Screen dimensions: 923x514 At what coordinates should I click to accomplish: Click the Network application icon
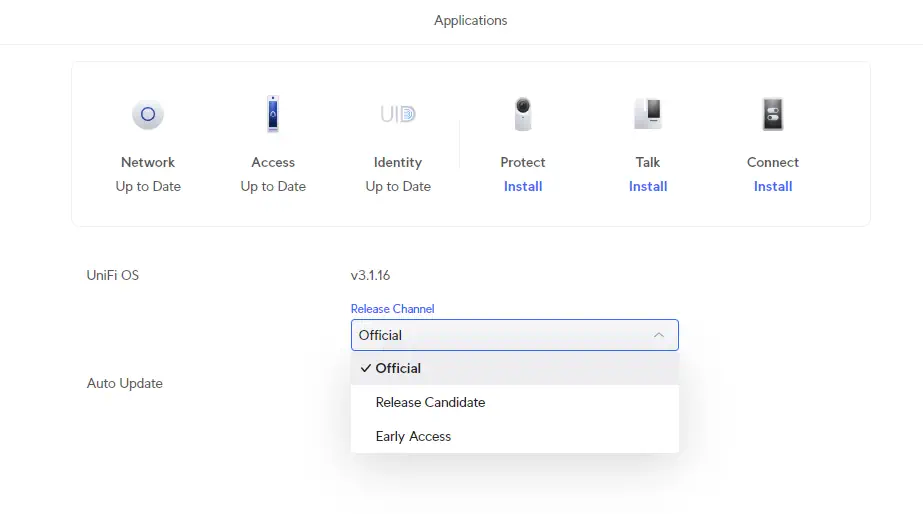[x=148, y=114]
